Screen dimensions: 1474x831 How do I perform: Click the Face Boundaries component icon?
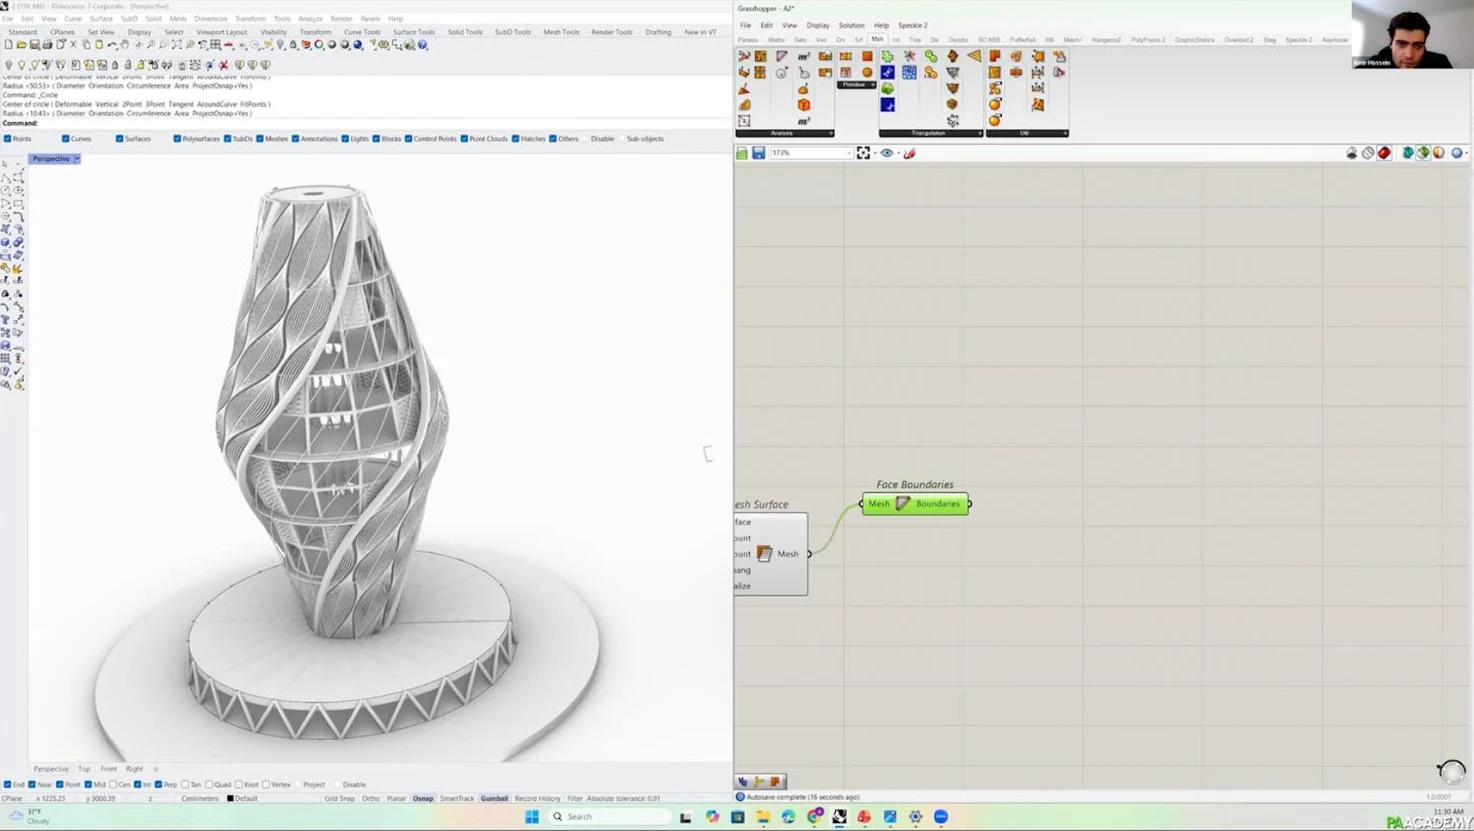[x=903, y=504]
